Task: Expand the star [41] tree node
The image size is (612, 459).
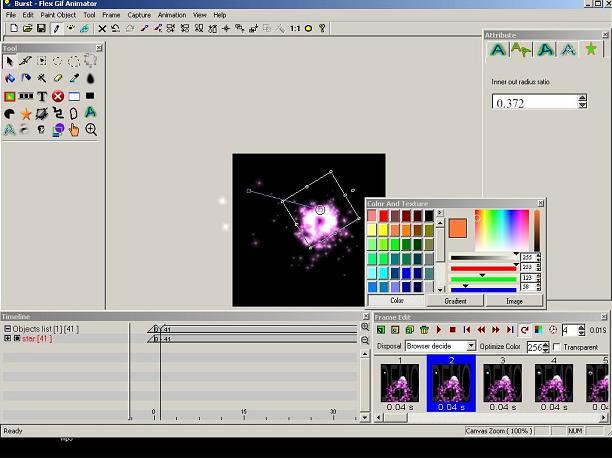Action: click(x=7, y=338)
